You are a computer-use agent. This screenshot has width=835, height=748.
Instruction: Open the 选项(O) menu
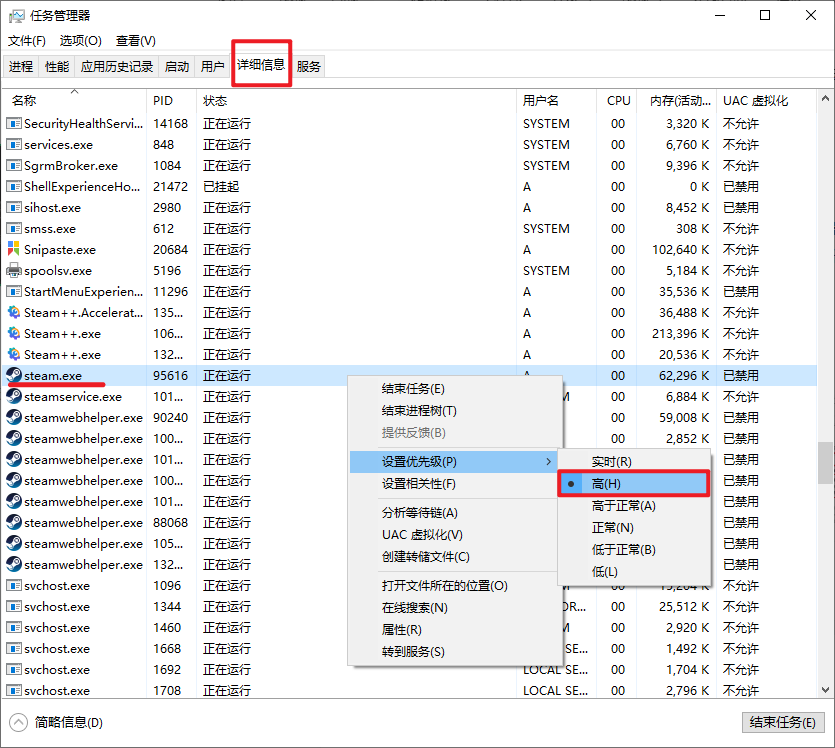(x=81, y=41)
